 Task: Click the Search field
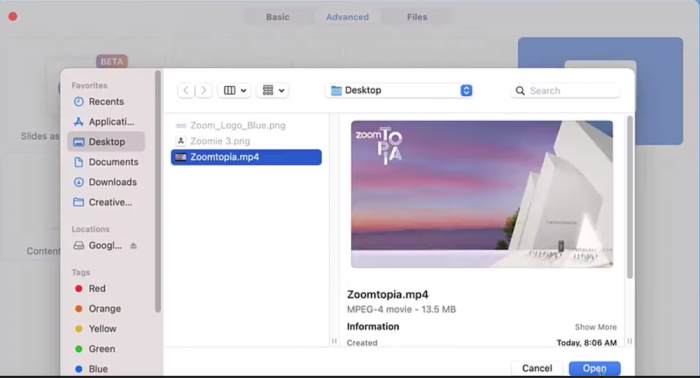(x=566, y=91)
